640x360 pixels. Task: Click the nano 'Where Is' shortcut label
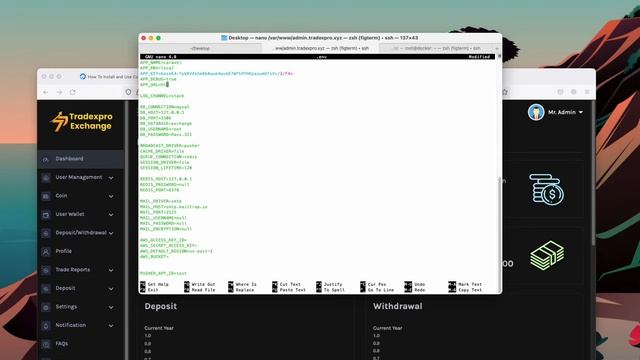(246, 284)
